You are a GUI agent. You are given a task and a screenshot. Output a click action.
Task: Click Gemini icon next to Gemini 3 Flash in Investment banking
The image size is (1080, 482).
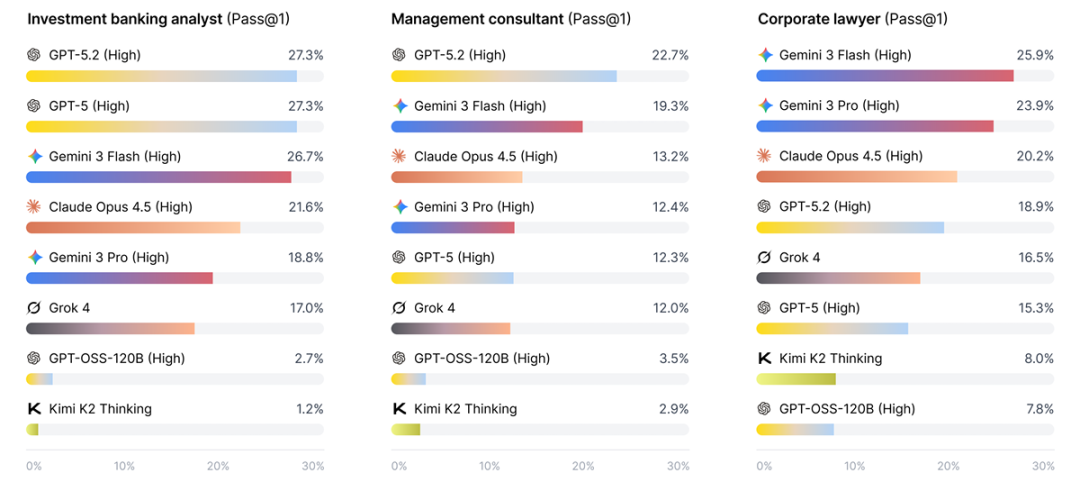click(x=34, y=156)
